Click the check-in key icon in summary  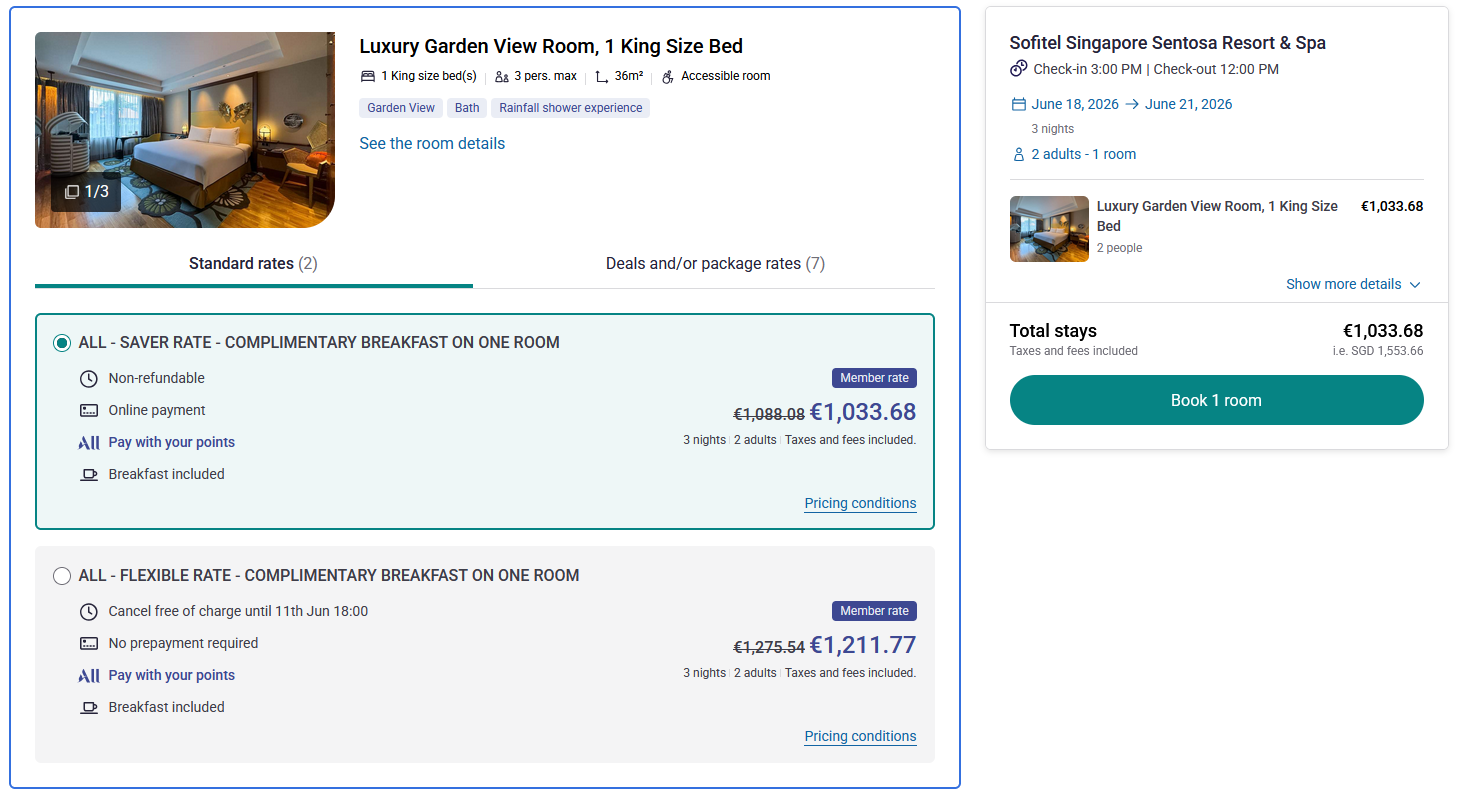click(x=1019, y=69)
